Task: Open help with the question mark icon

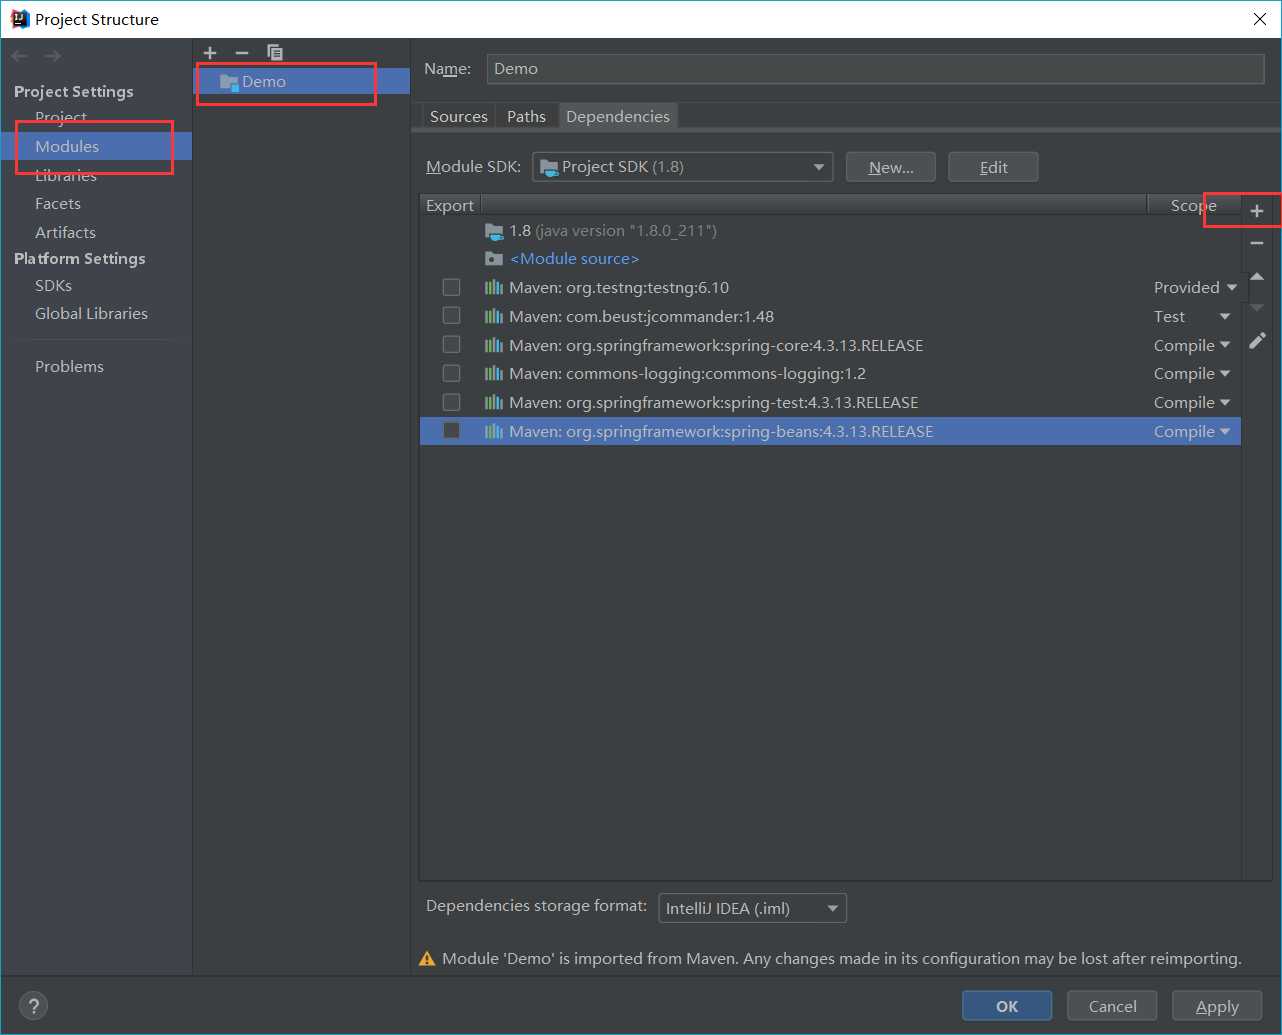Action: 33,1006
